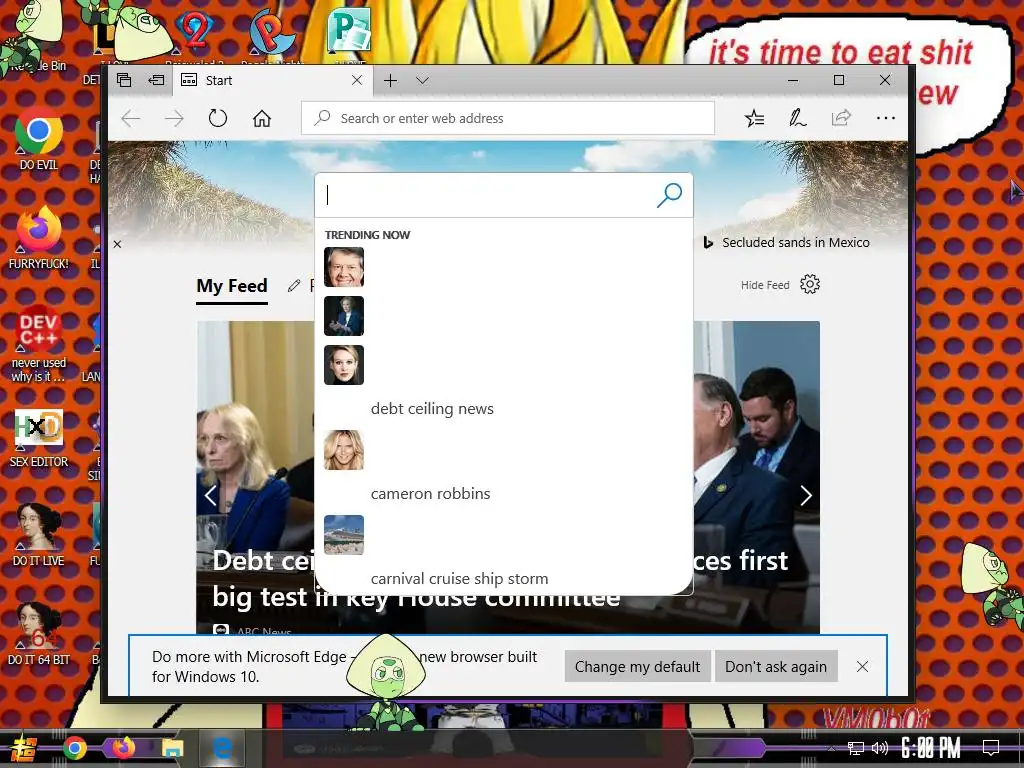Pick the trending thumbnail of the older smiling man

tap(344, 267)
